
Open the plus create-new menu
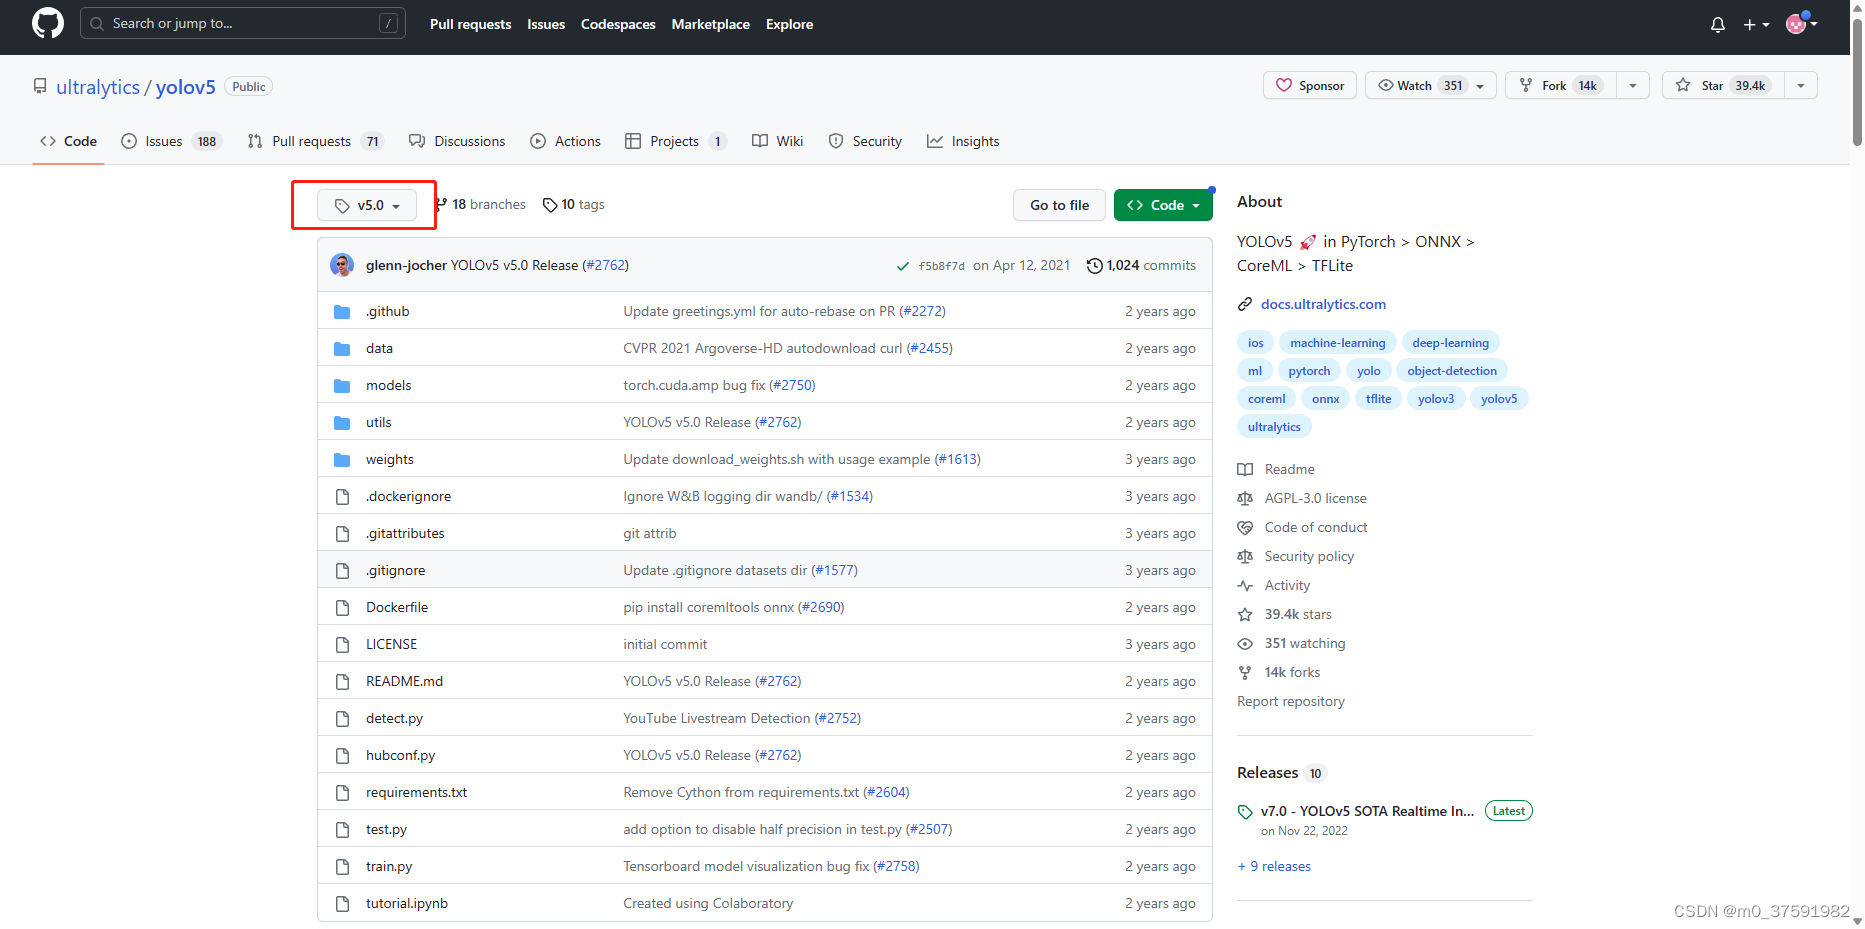pyautogui.click(x=1756, y=24)
